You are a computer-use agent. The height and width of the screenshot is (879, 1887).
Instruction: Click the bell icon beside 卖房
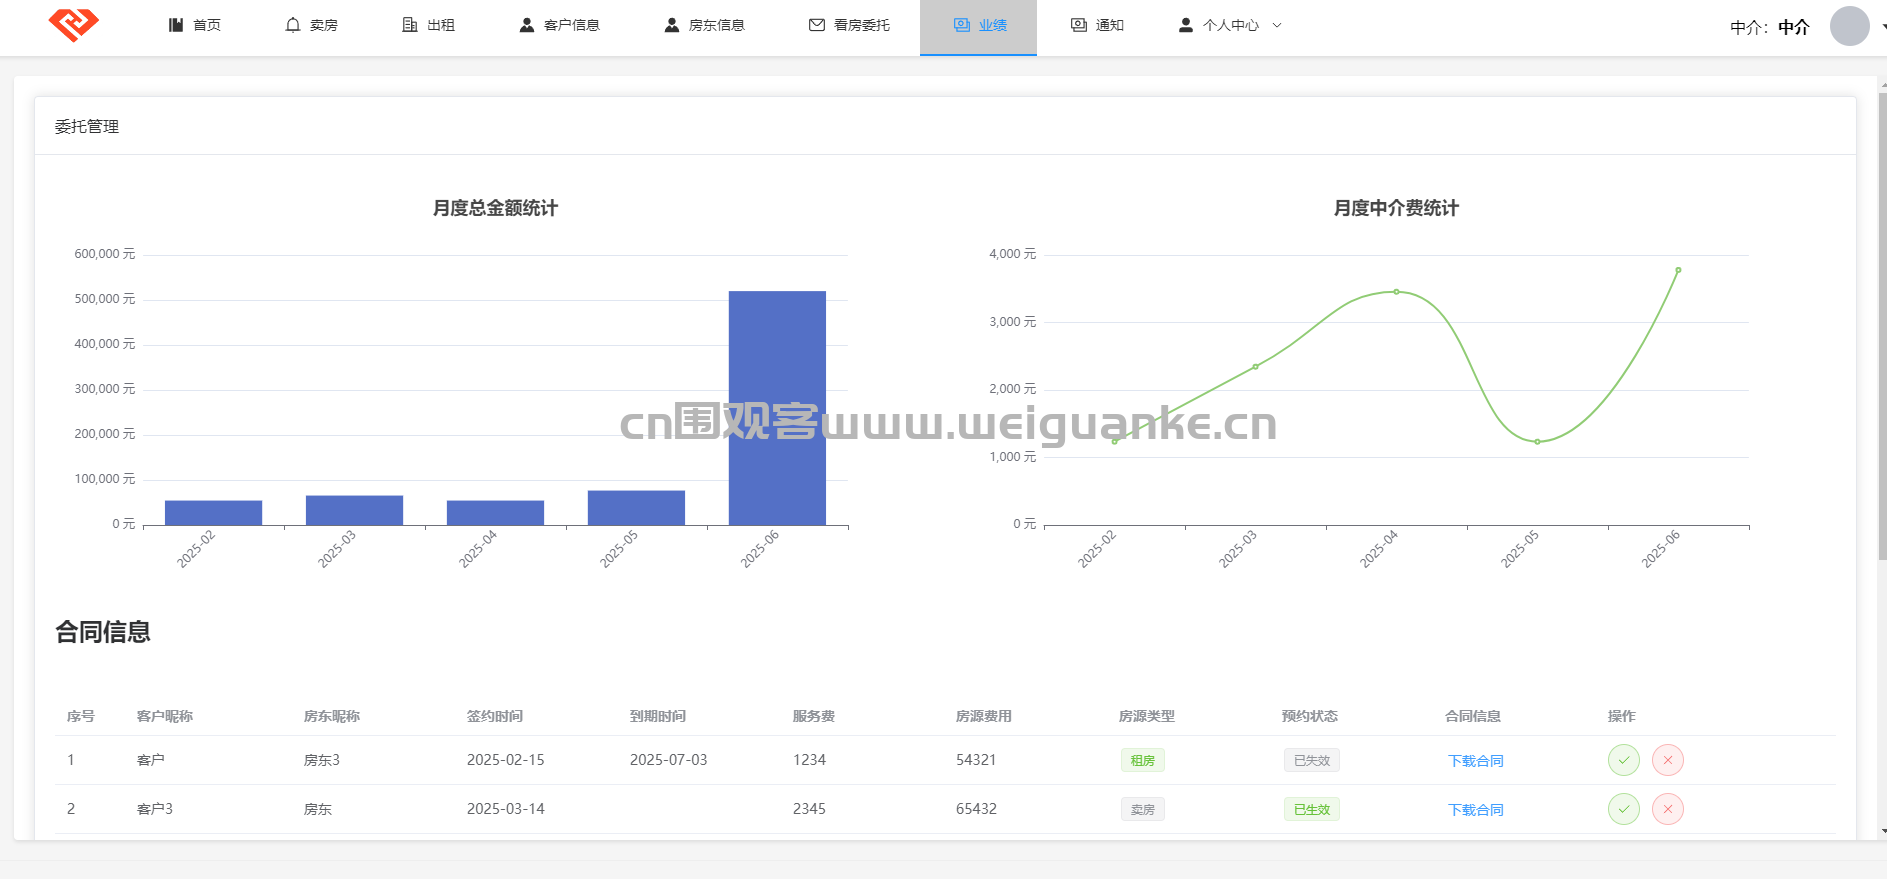293,25
